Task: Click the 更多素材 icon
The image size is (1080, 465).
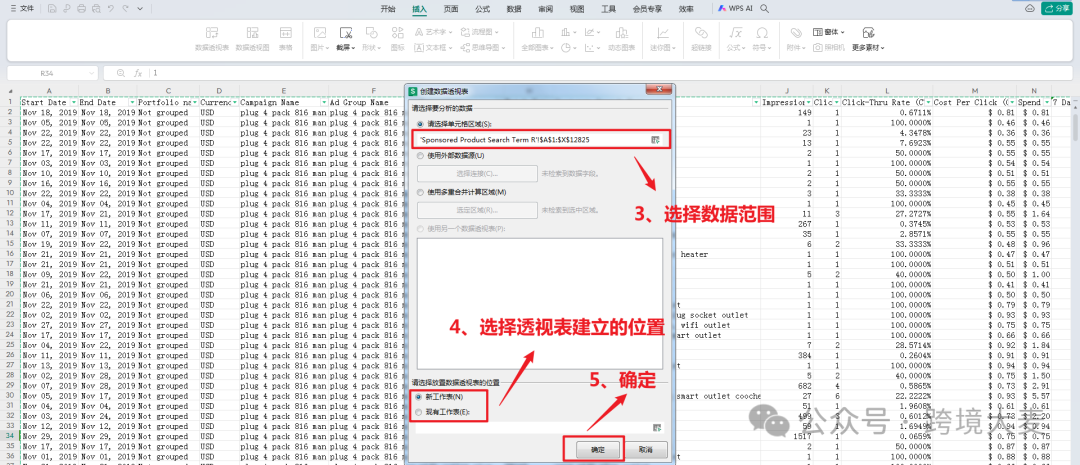Action: point(868,32)
